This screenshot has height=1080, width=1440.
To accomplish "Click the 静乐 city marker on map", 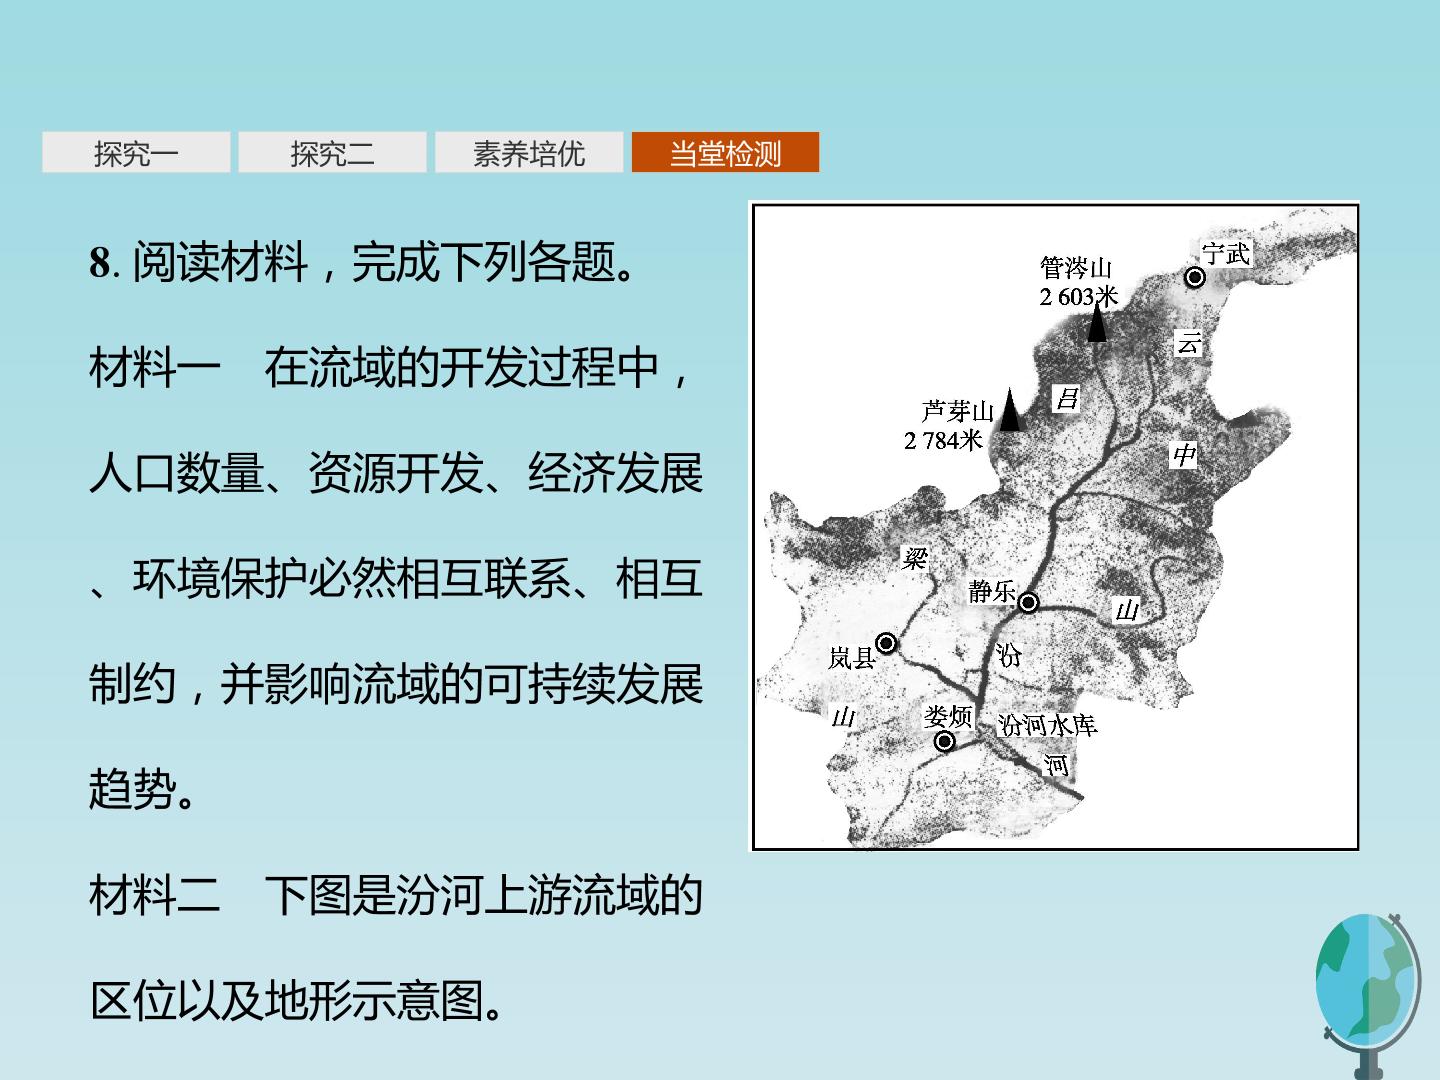I will 1028,602.
